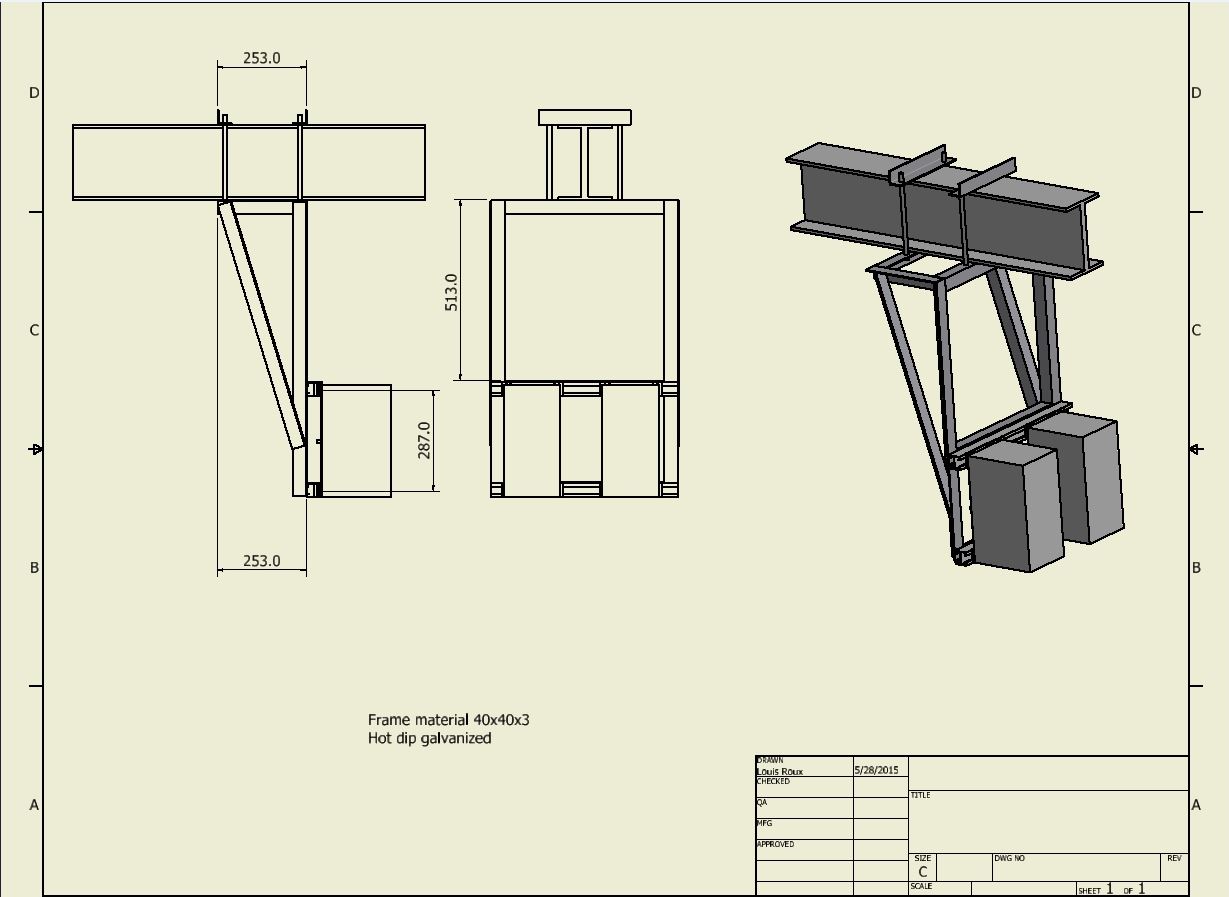
Task: Select the TITLE field in title block
Action: 1049,821
